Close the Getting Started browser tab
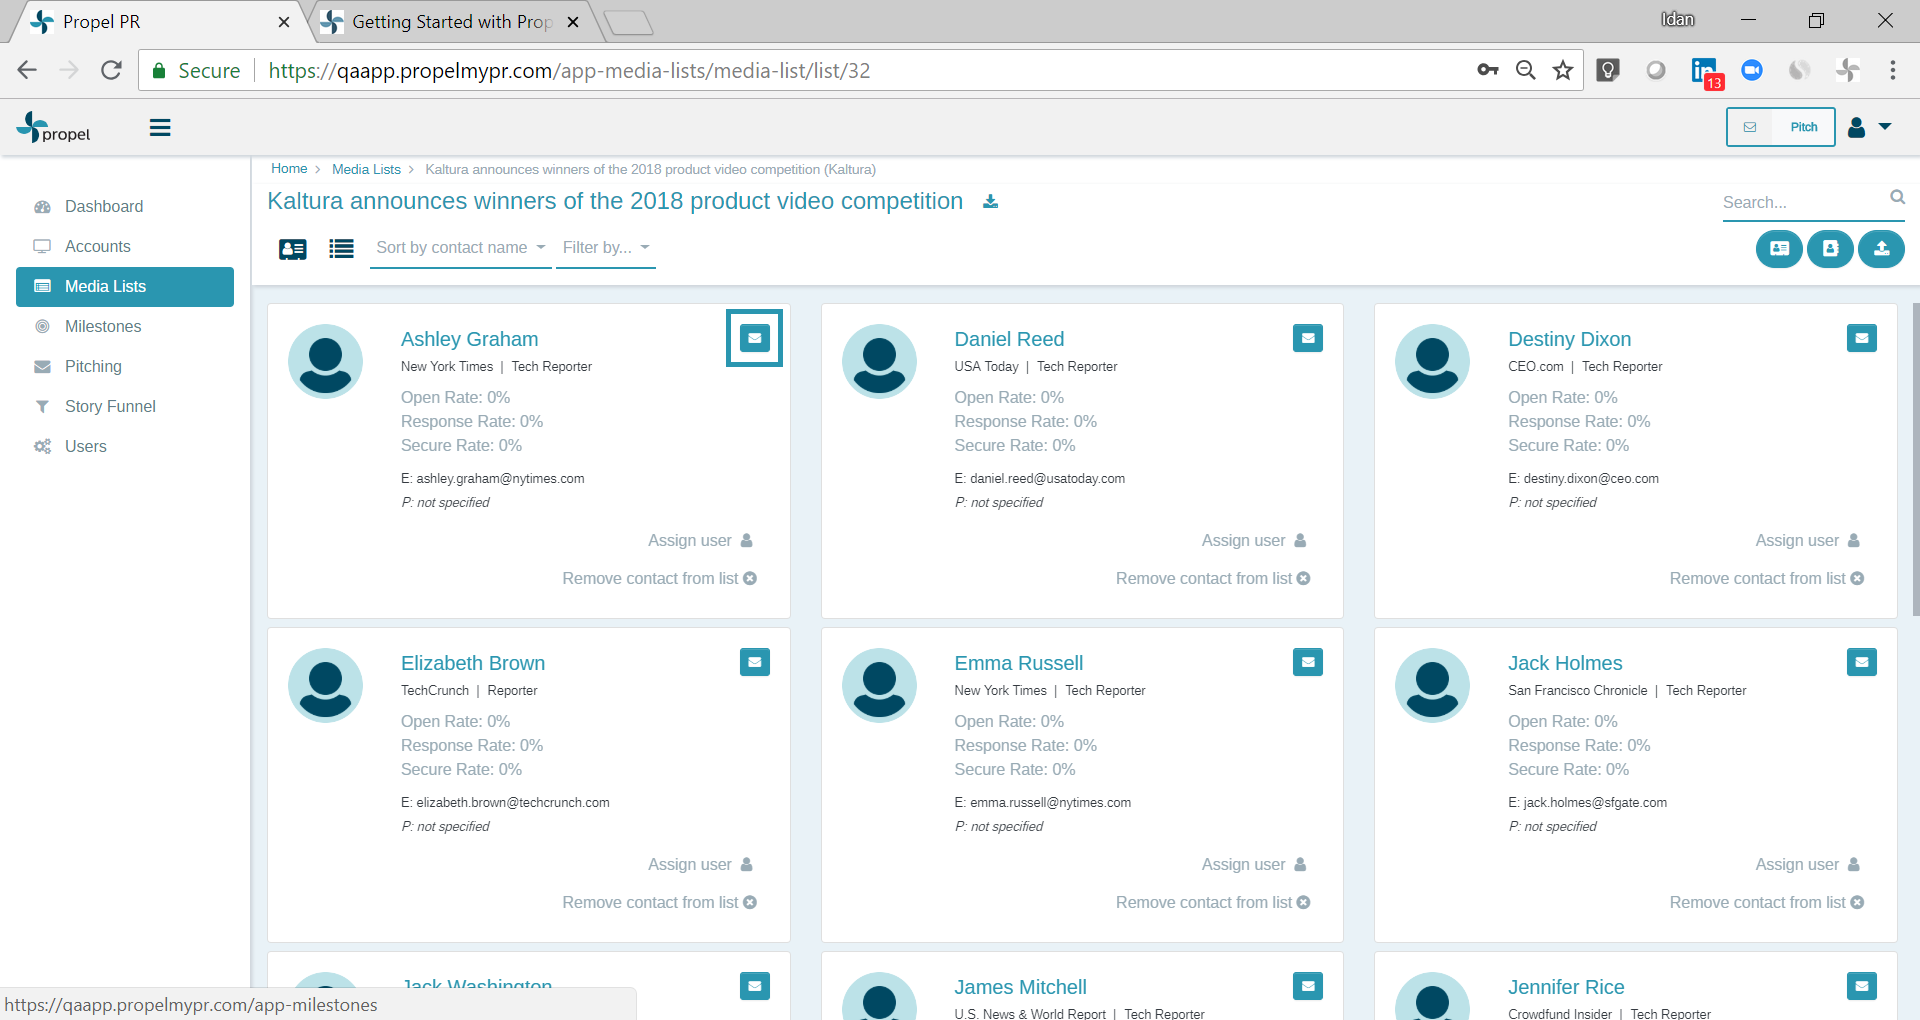Screen dimensions: 1920x1020 tap(573, 22)
